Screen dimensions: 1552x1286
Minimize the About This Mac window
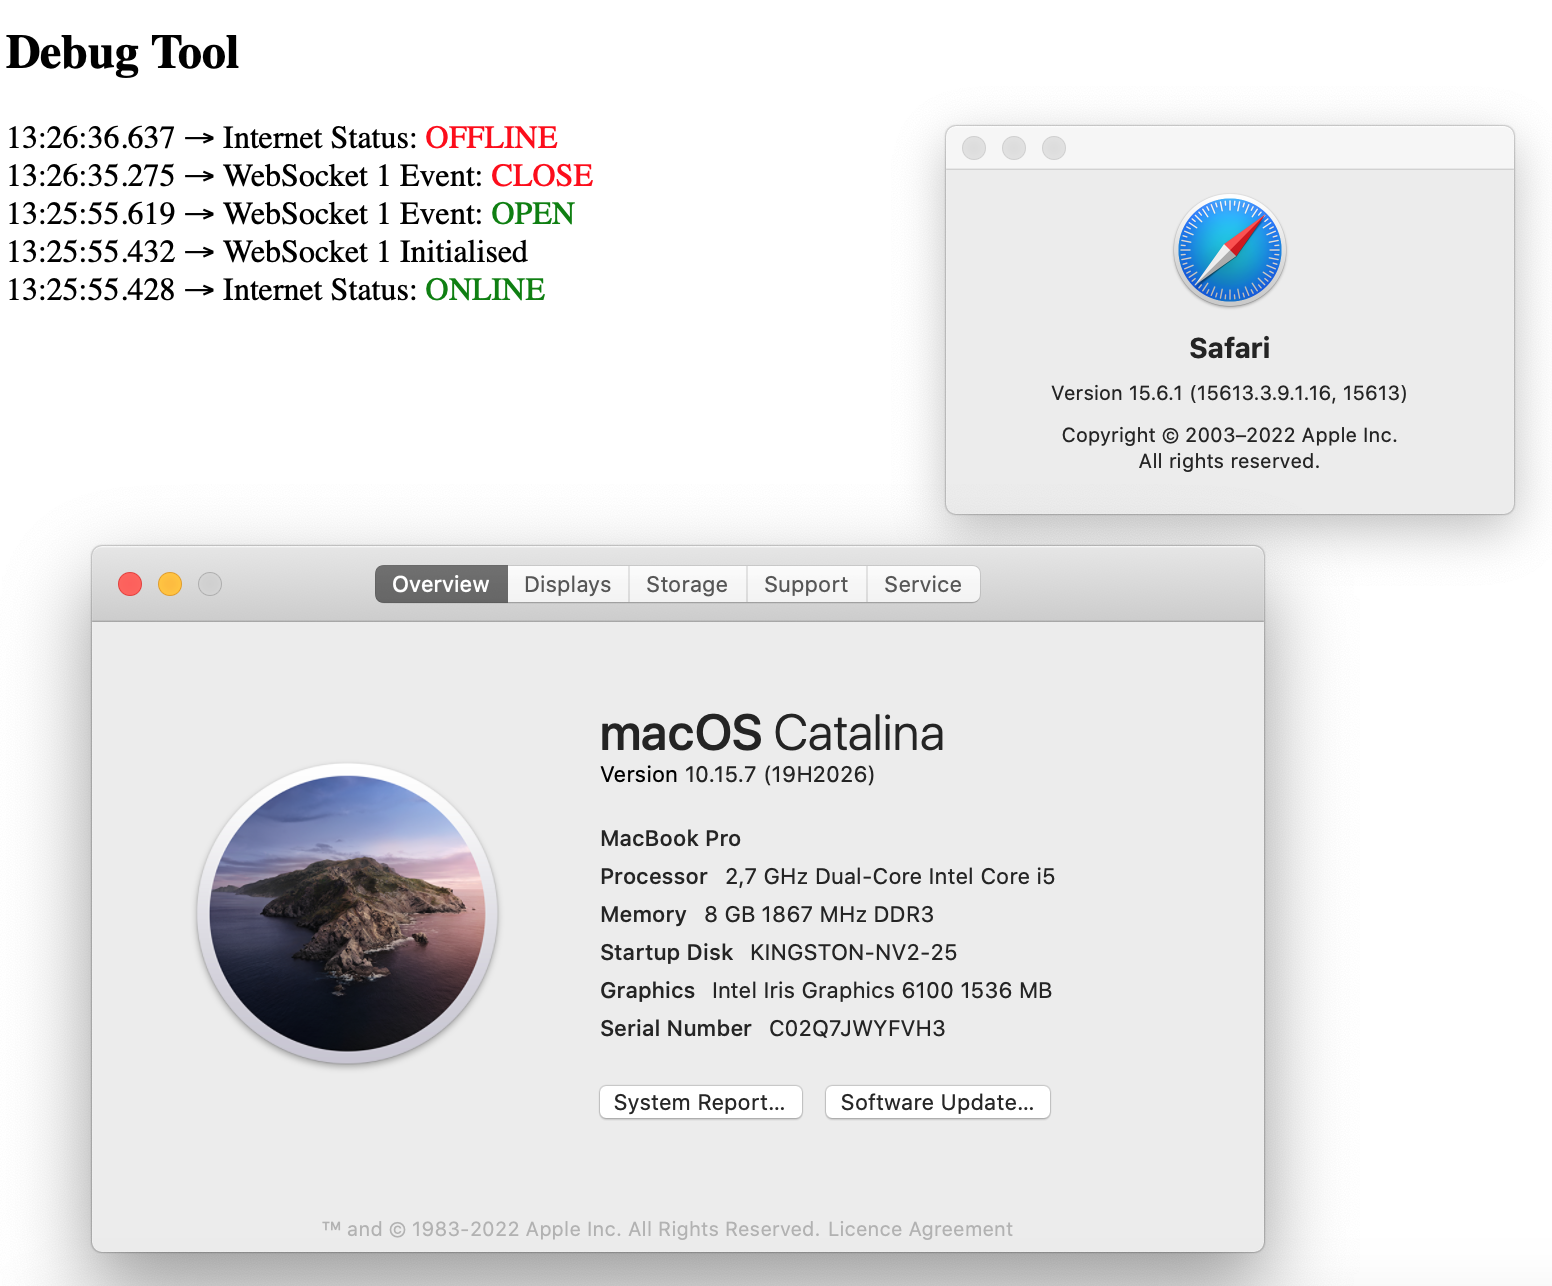(x=170, y=584)
